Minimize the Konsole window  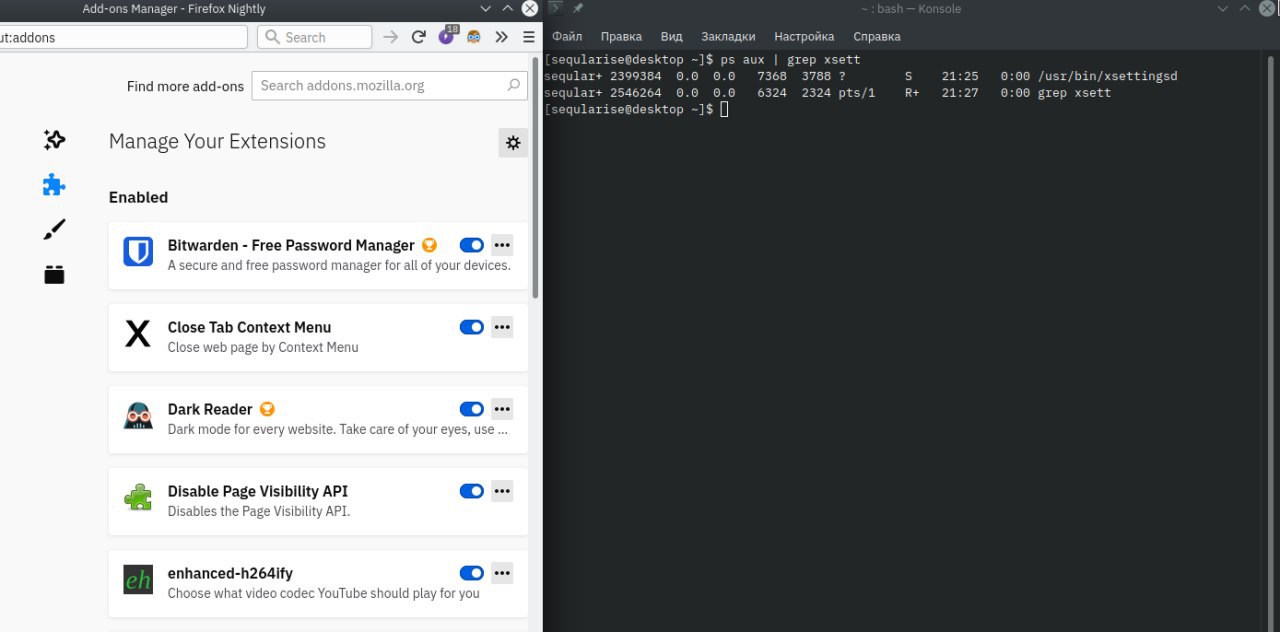click(x=1223, y=8)
